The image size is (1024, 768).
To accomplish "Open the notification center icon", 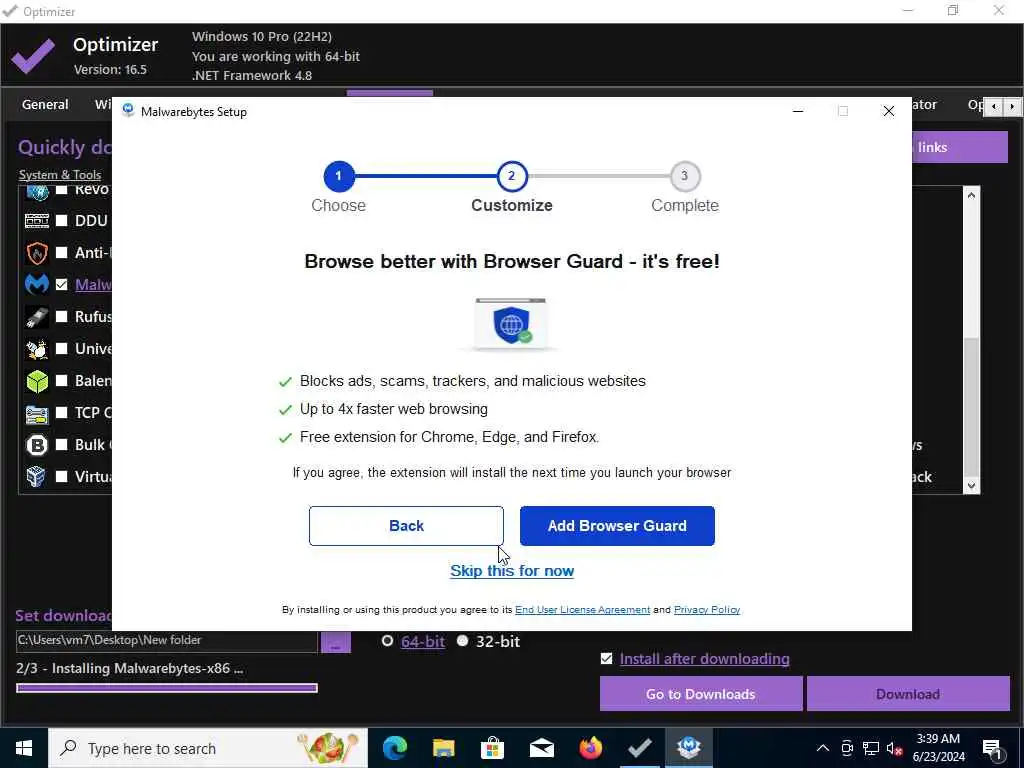I will 992,748.
